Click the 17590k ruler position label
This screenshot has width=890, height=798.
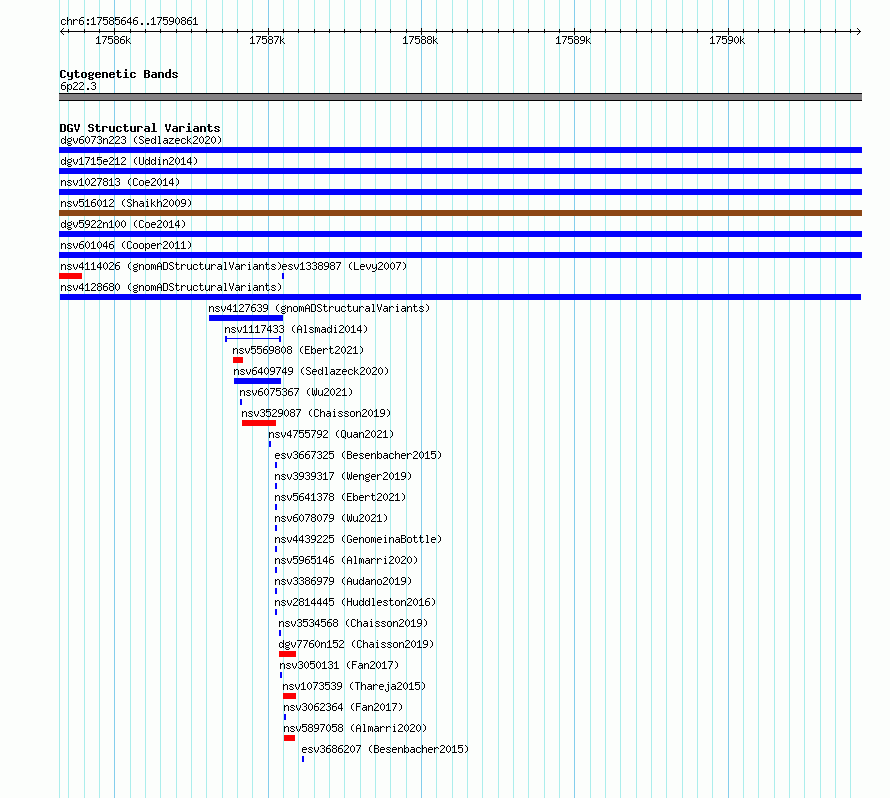[727, 40]
